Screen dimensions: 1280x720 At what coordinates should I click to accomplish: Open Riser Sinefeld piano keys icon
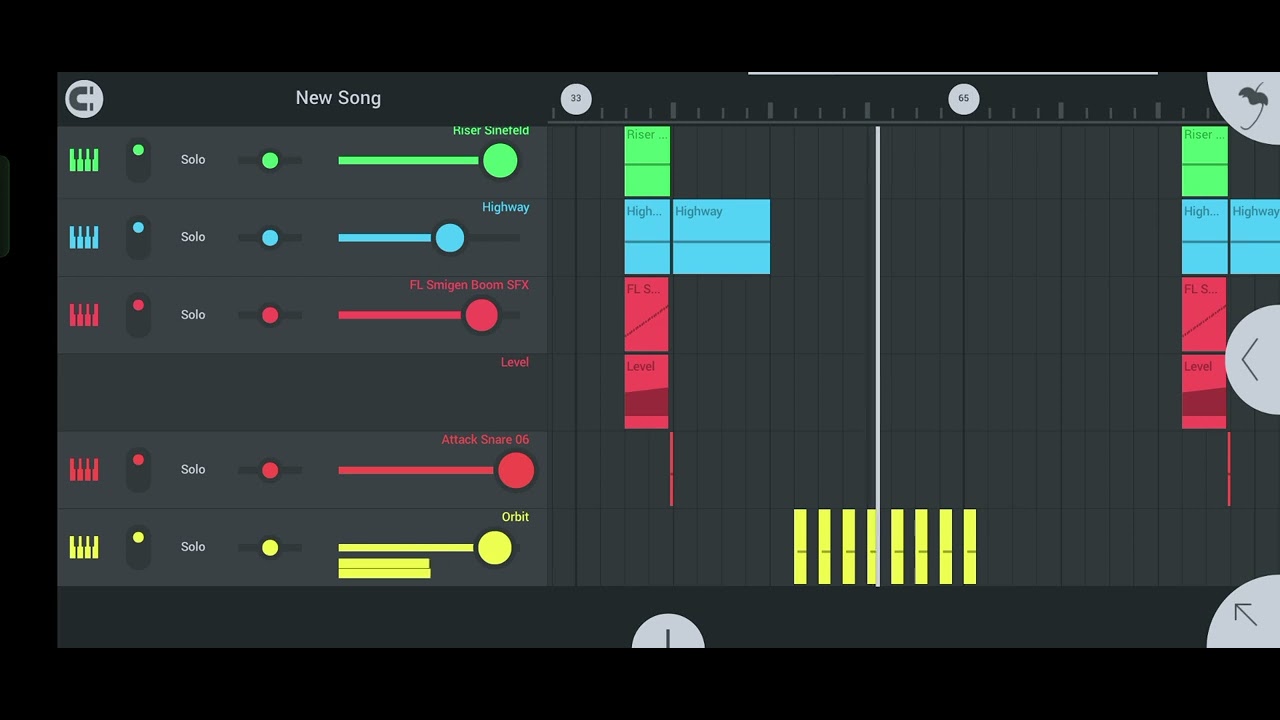pos(84,160)
